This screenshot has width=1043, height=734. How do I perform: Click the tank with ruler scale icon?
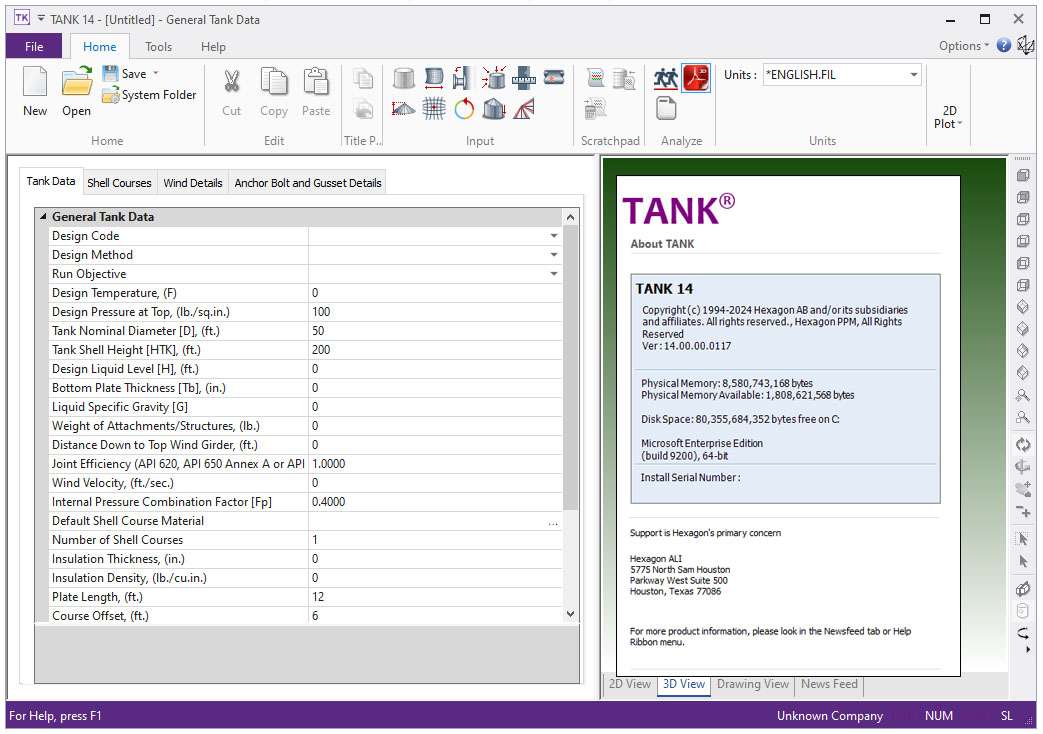[x=523, y=79]
